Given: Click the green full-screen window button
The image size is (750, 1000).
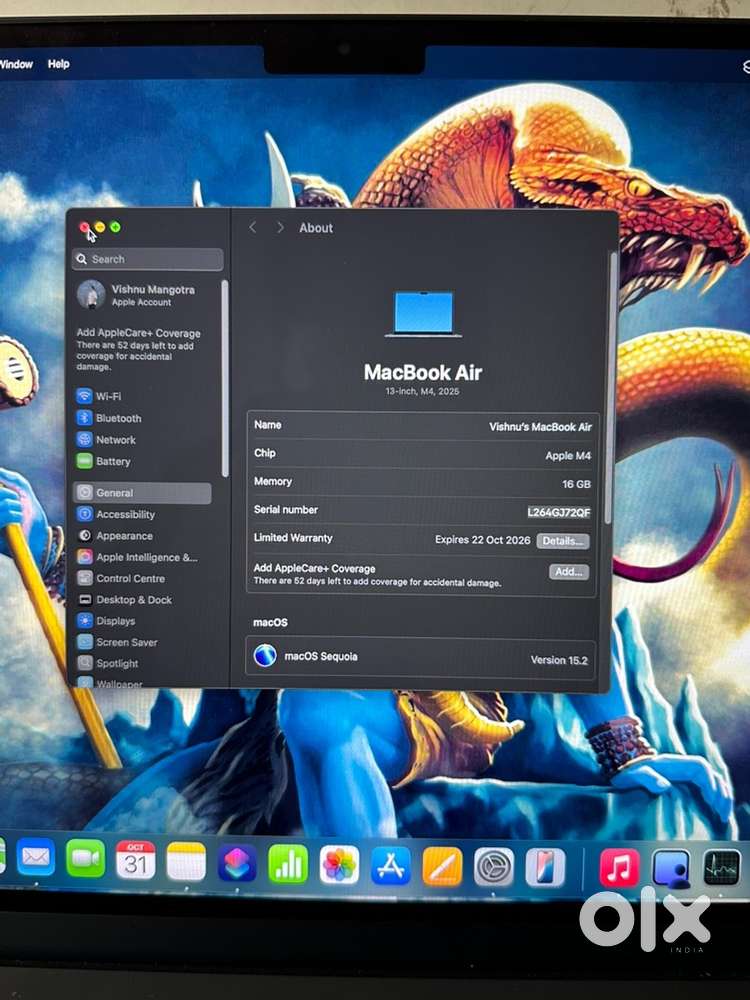Looking at the screenshot, I should click(115, 227).
